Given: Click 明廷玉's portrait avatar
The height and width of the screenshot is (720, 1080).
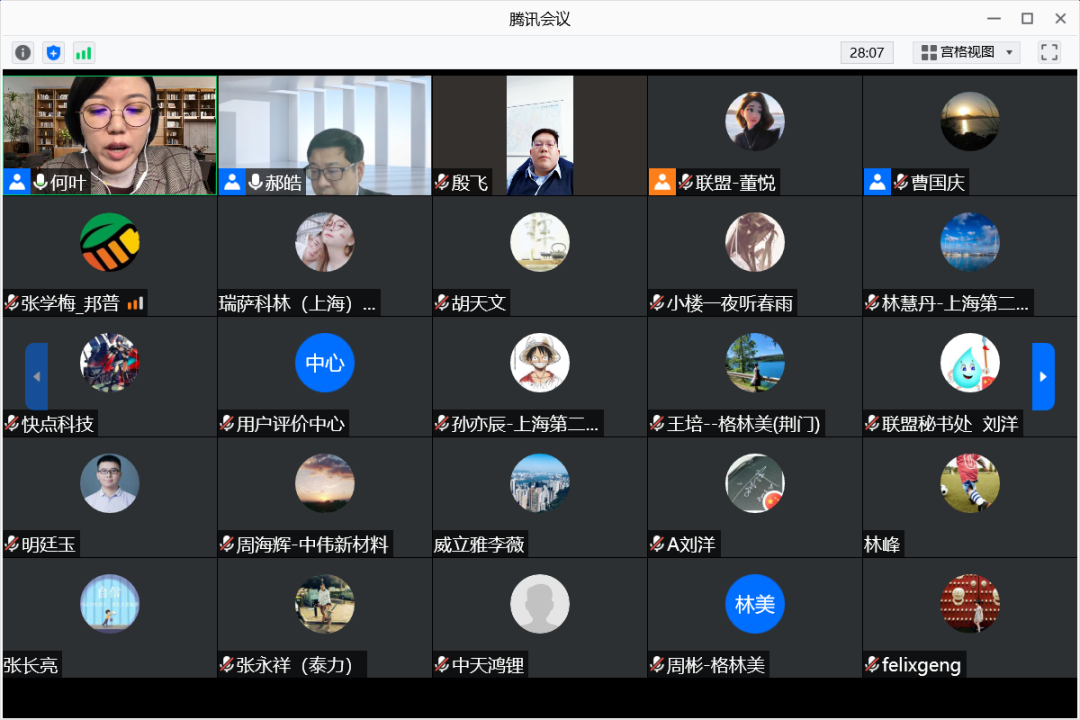Looking at the screenshot, I should (x=110, y=483).
